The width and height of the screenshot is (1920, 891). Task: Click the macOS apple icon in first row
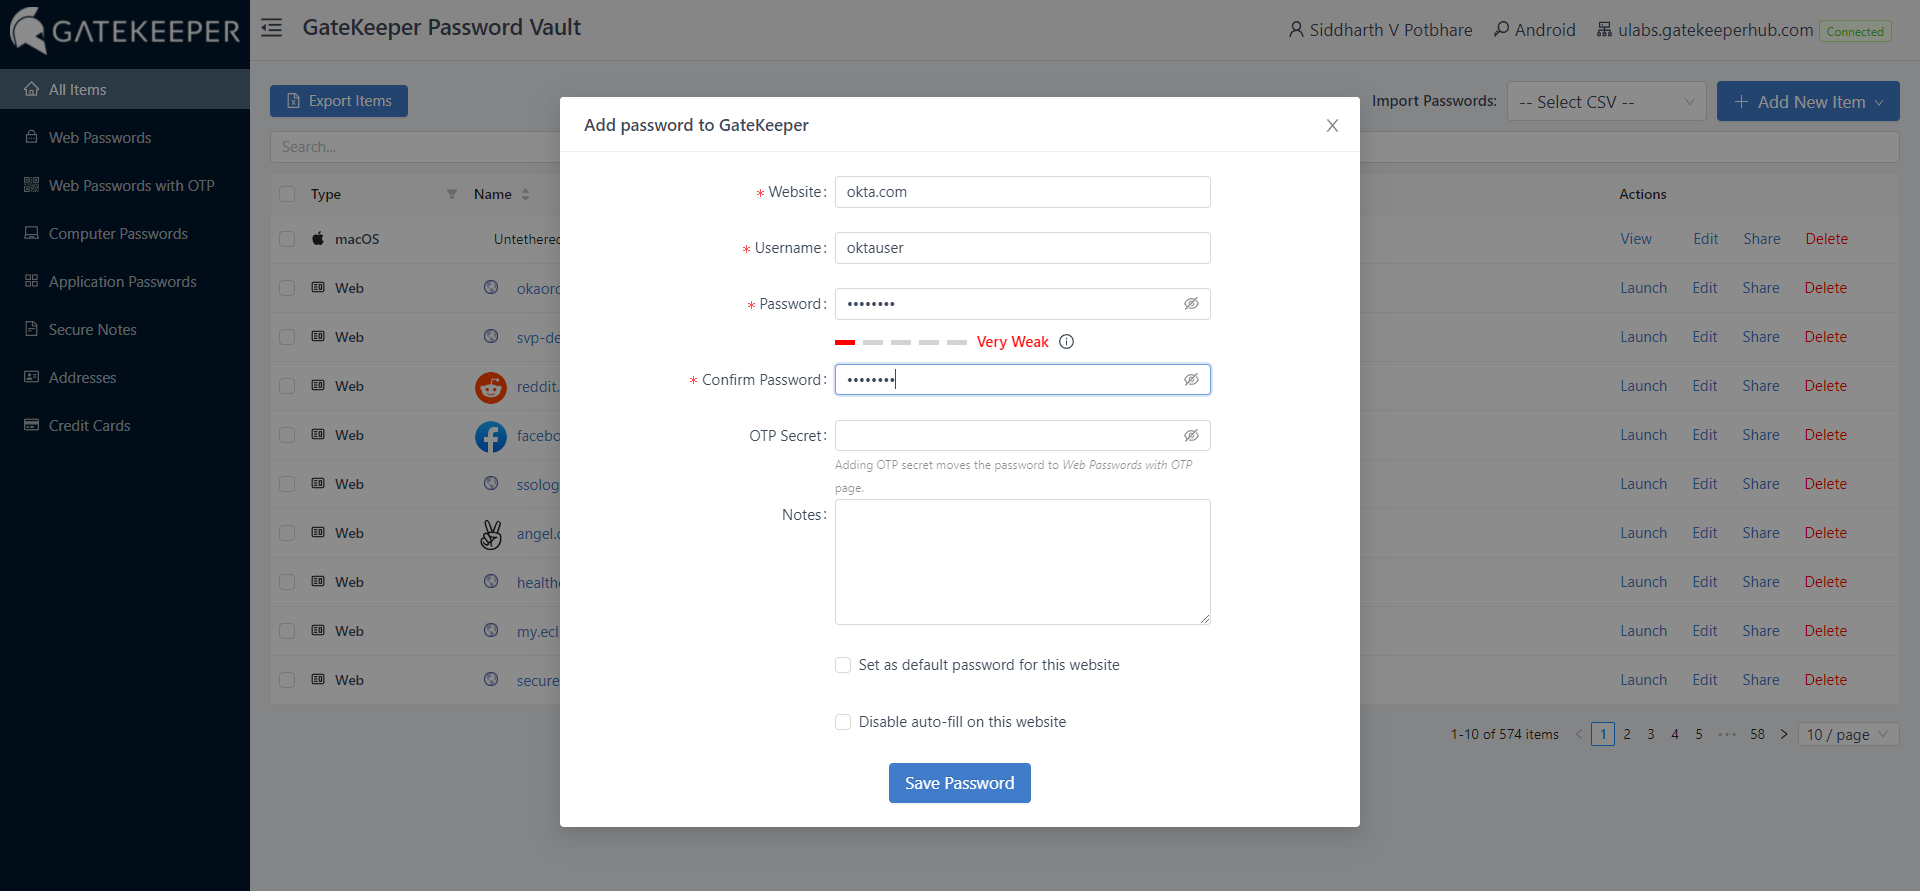click(x=318, y=239)
